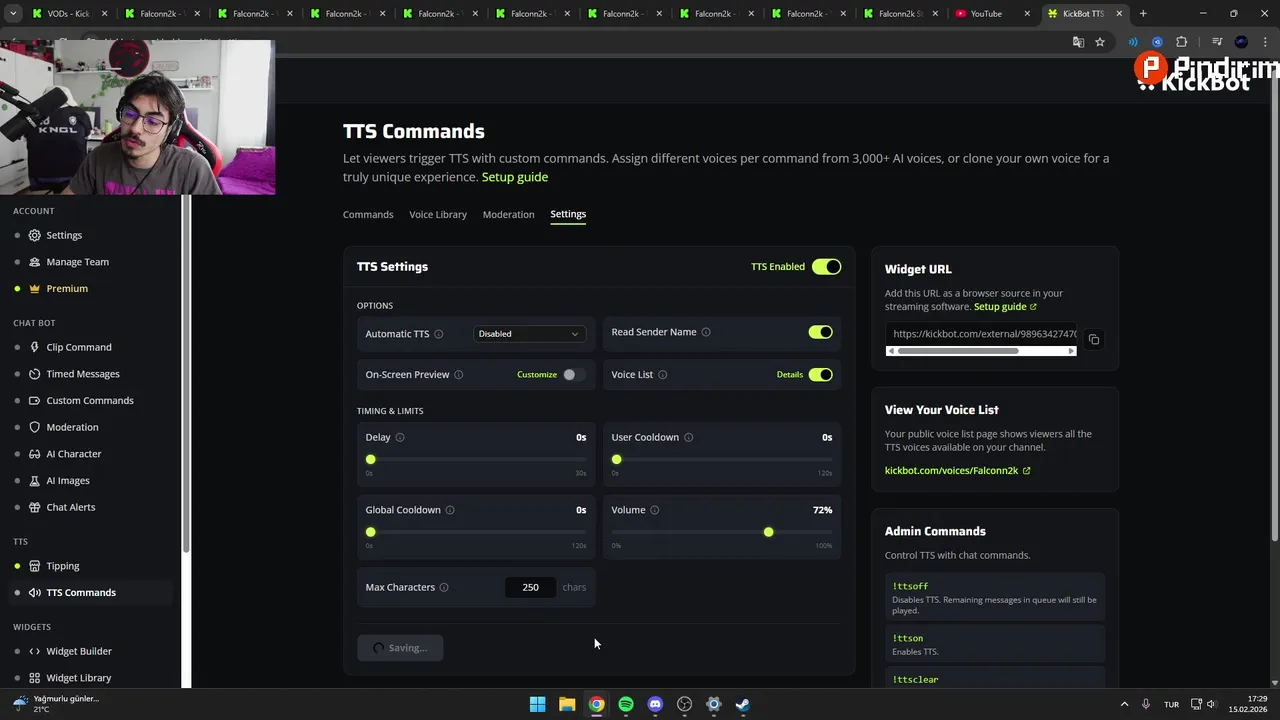This screenshot has width=1280, height=720.
Task: Open Widget Builder in sidebar
Action: coord(79,651)
